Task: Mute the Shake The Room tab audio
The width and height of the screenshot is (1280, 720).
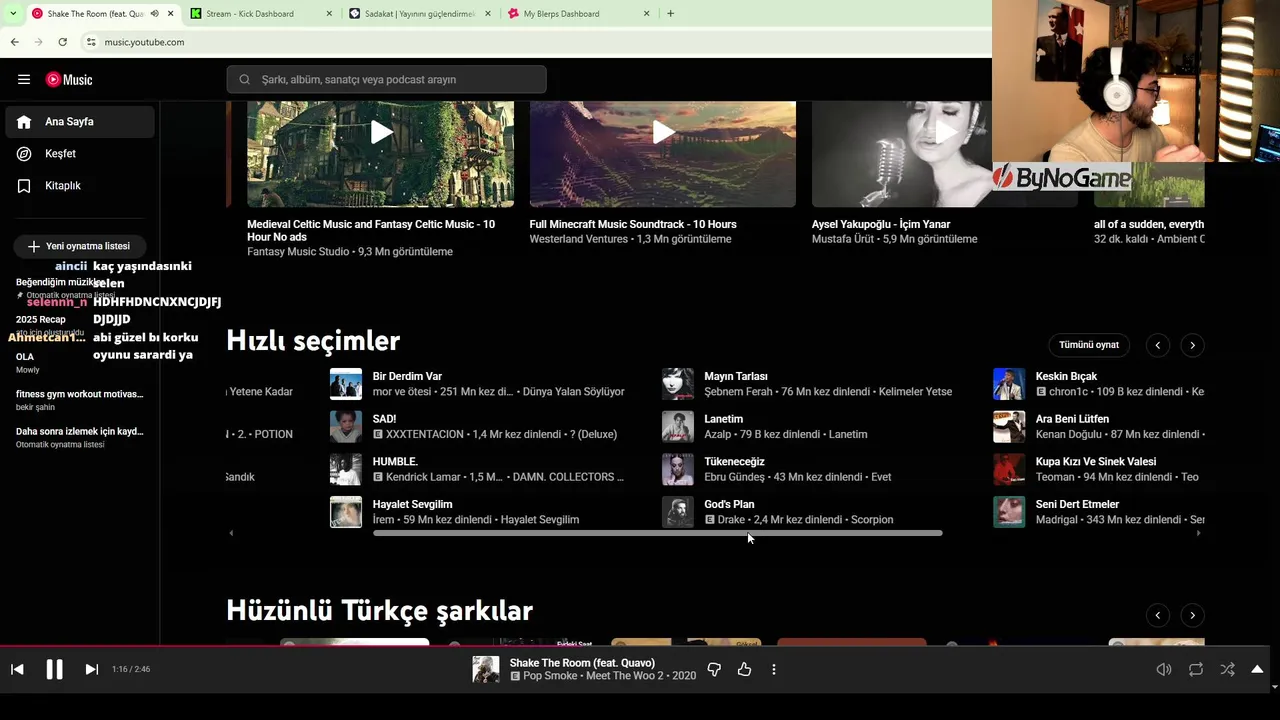Action: tap(154, 13)
